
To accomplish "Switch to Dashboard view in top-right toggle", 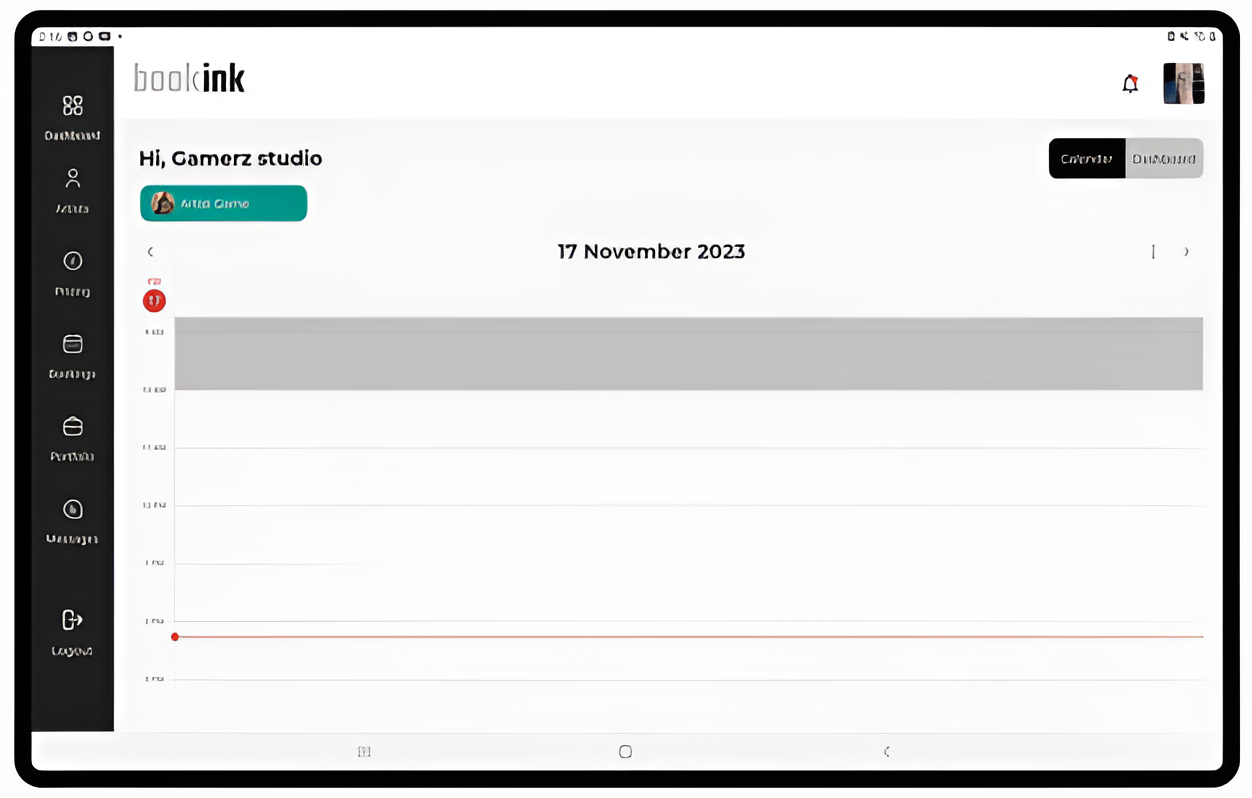I will click(1164, 159).
